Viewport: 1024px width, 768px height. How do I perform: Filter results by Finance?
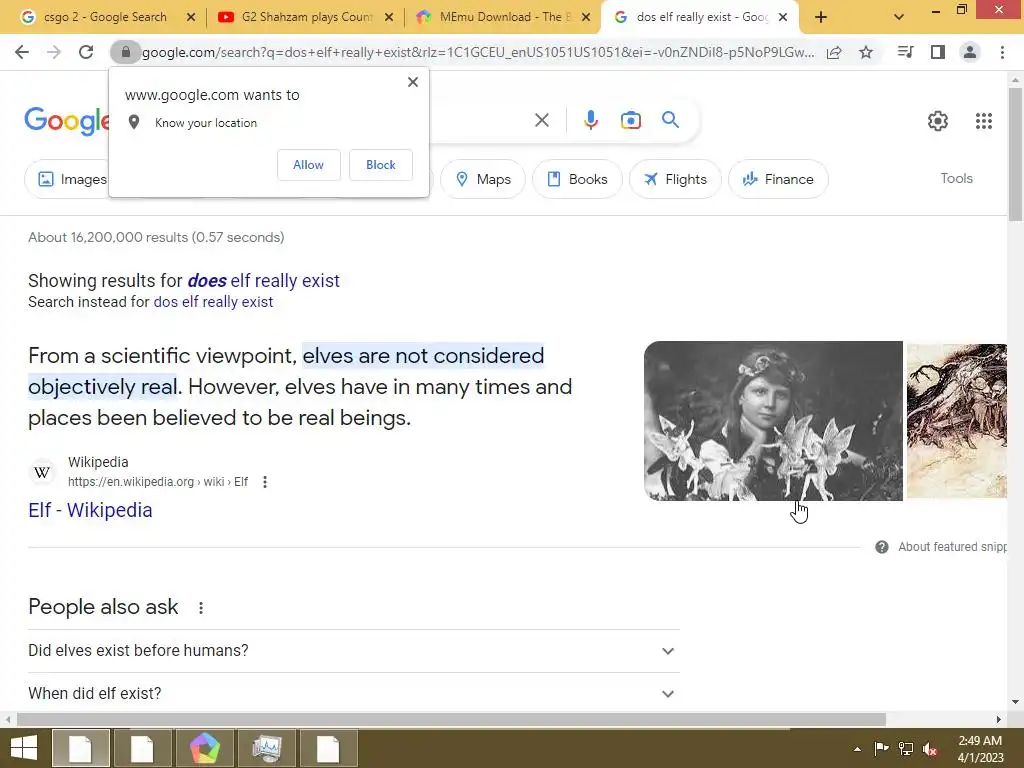778,179
